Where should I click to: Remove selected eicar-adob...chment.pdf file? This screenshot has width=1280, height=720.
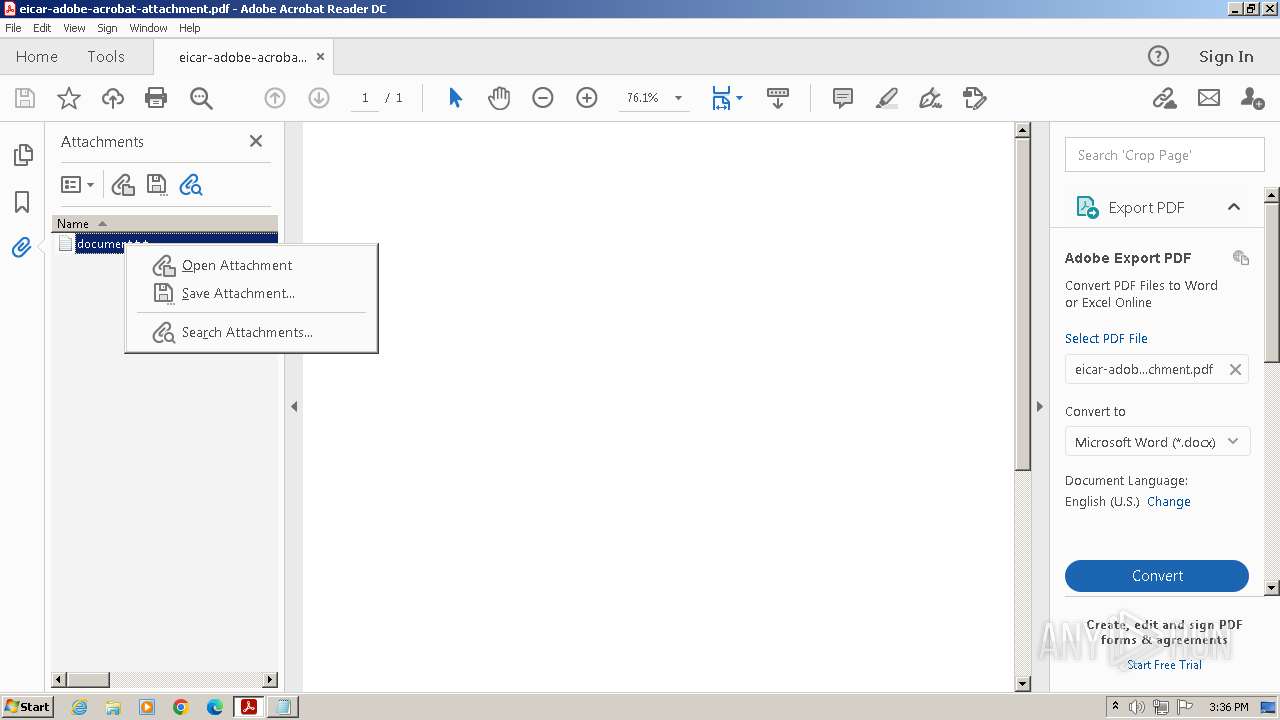(1235, 369)
